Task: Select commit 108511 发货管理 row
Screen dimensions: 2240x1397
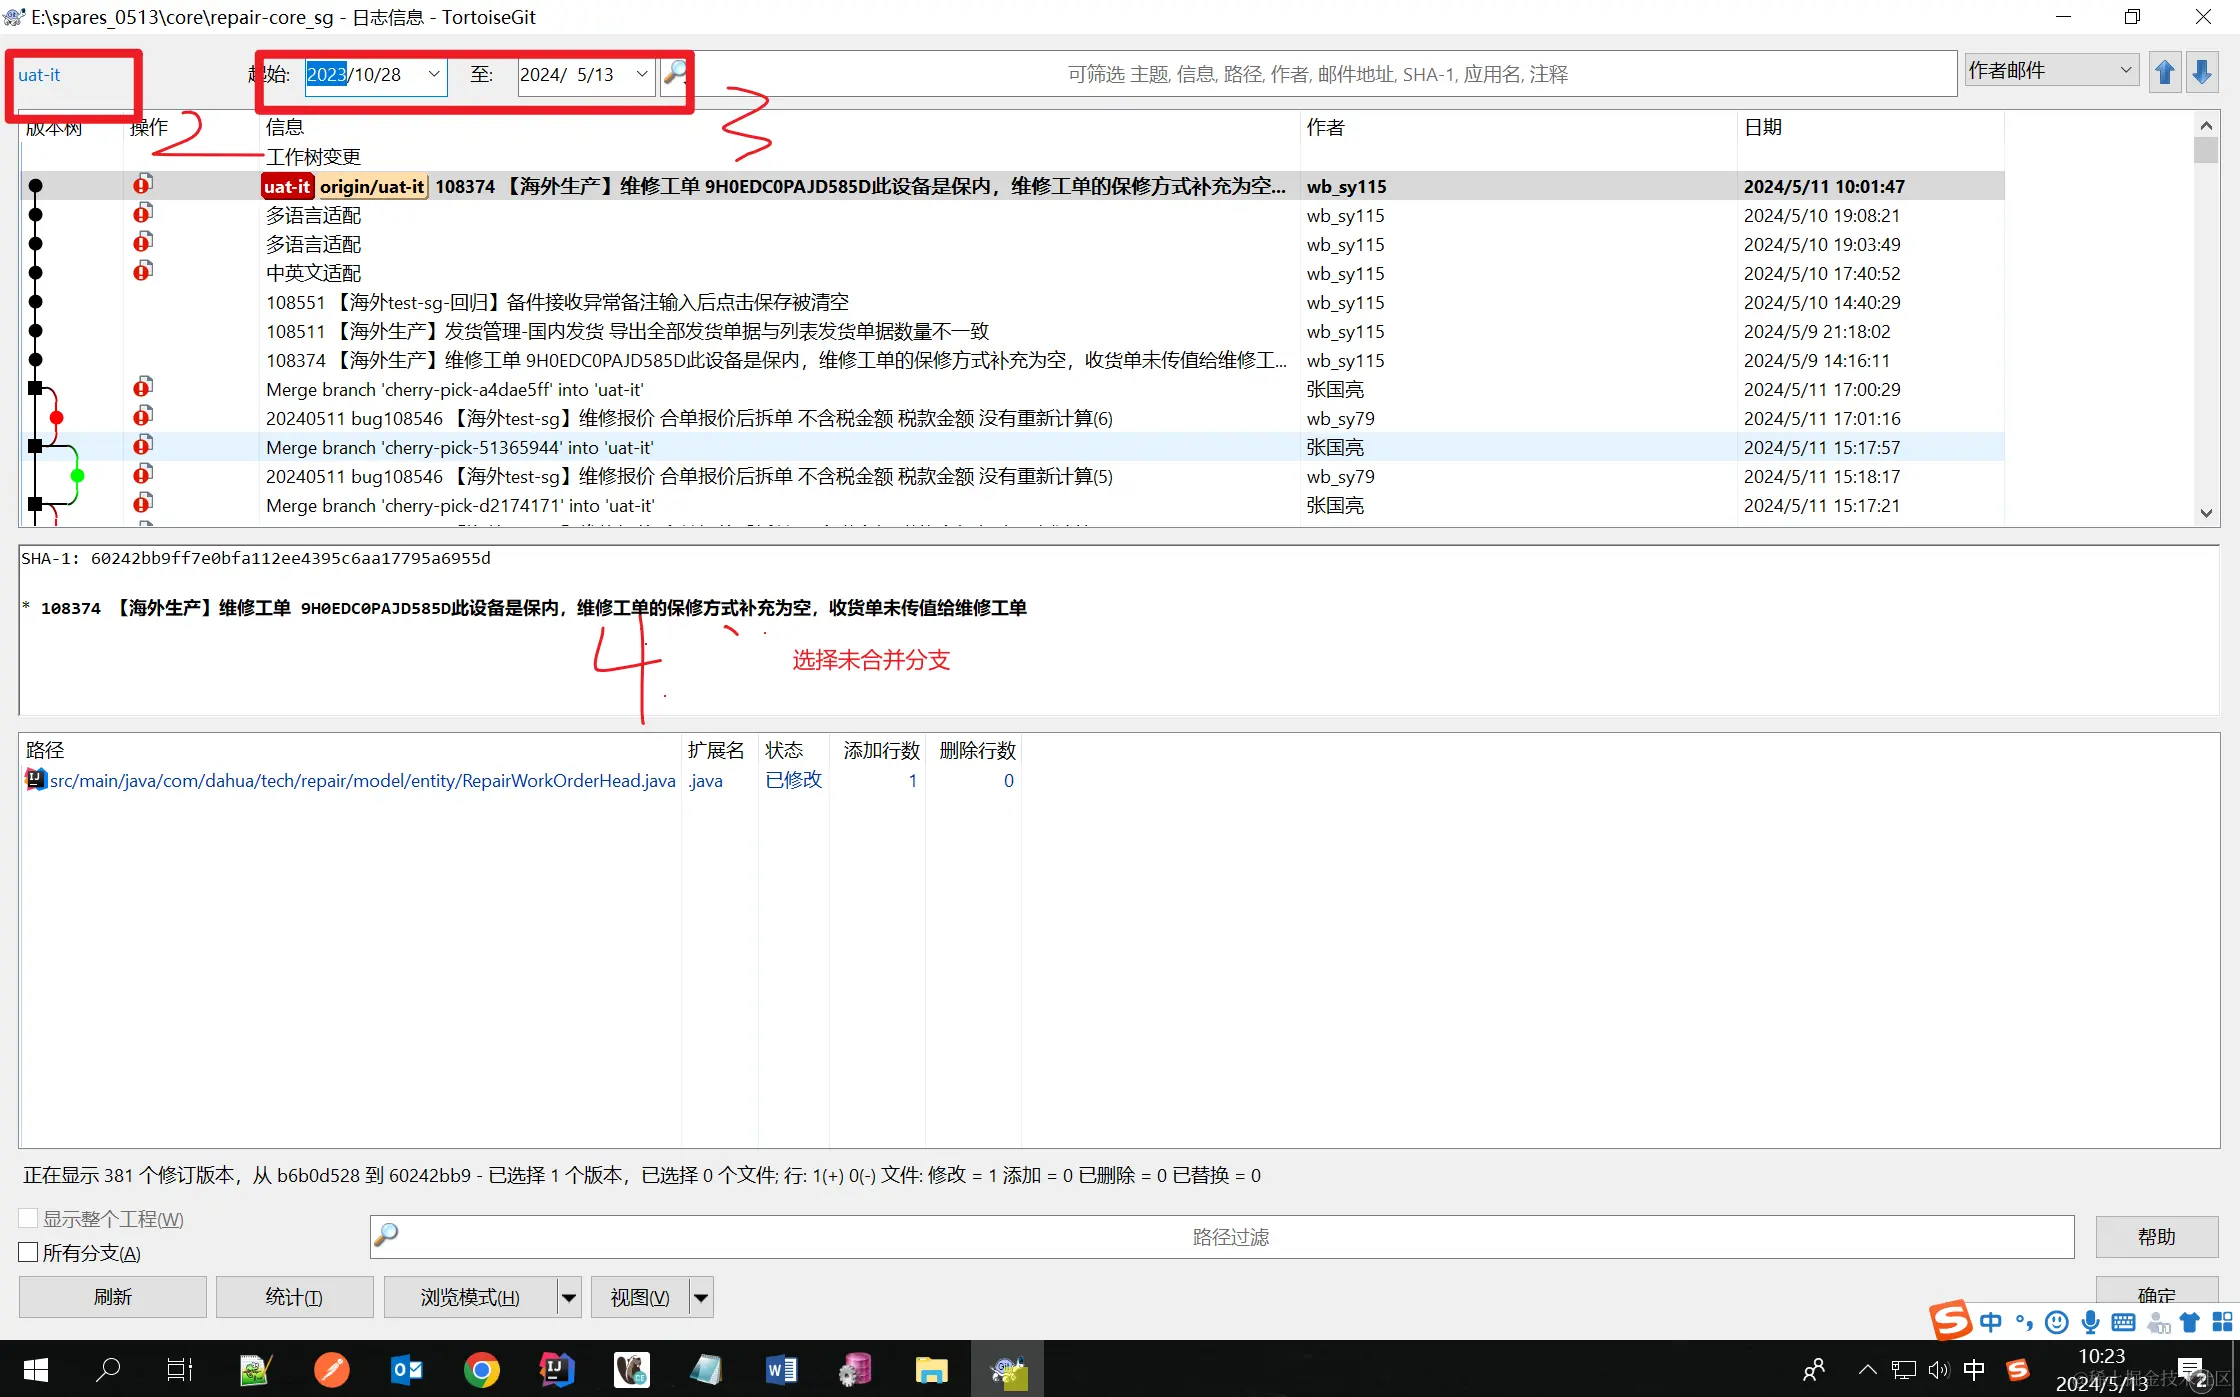Action: click(x=1012, y=331)
